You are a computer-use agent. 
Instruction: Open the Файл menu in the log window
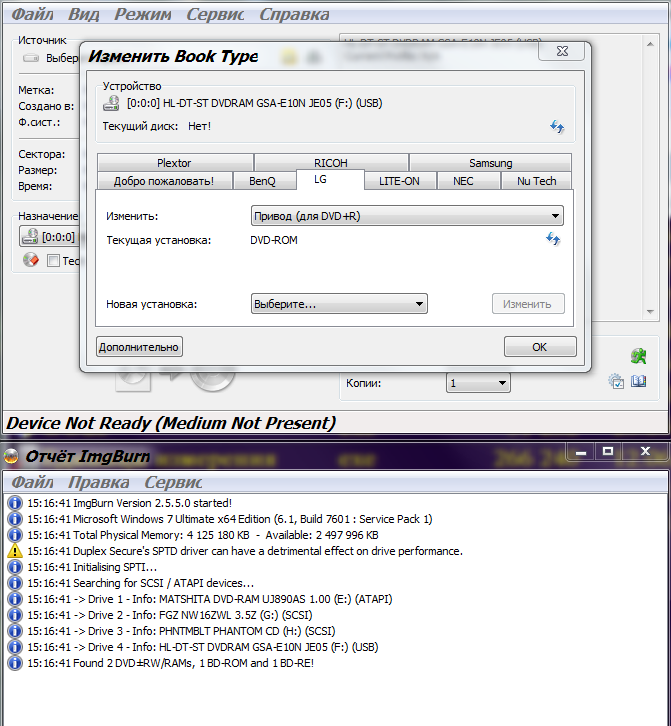[x=32, y=482]
